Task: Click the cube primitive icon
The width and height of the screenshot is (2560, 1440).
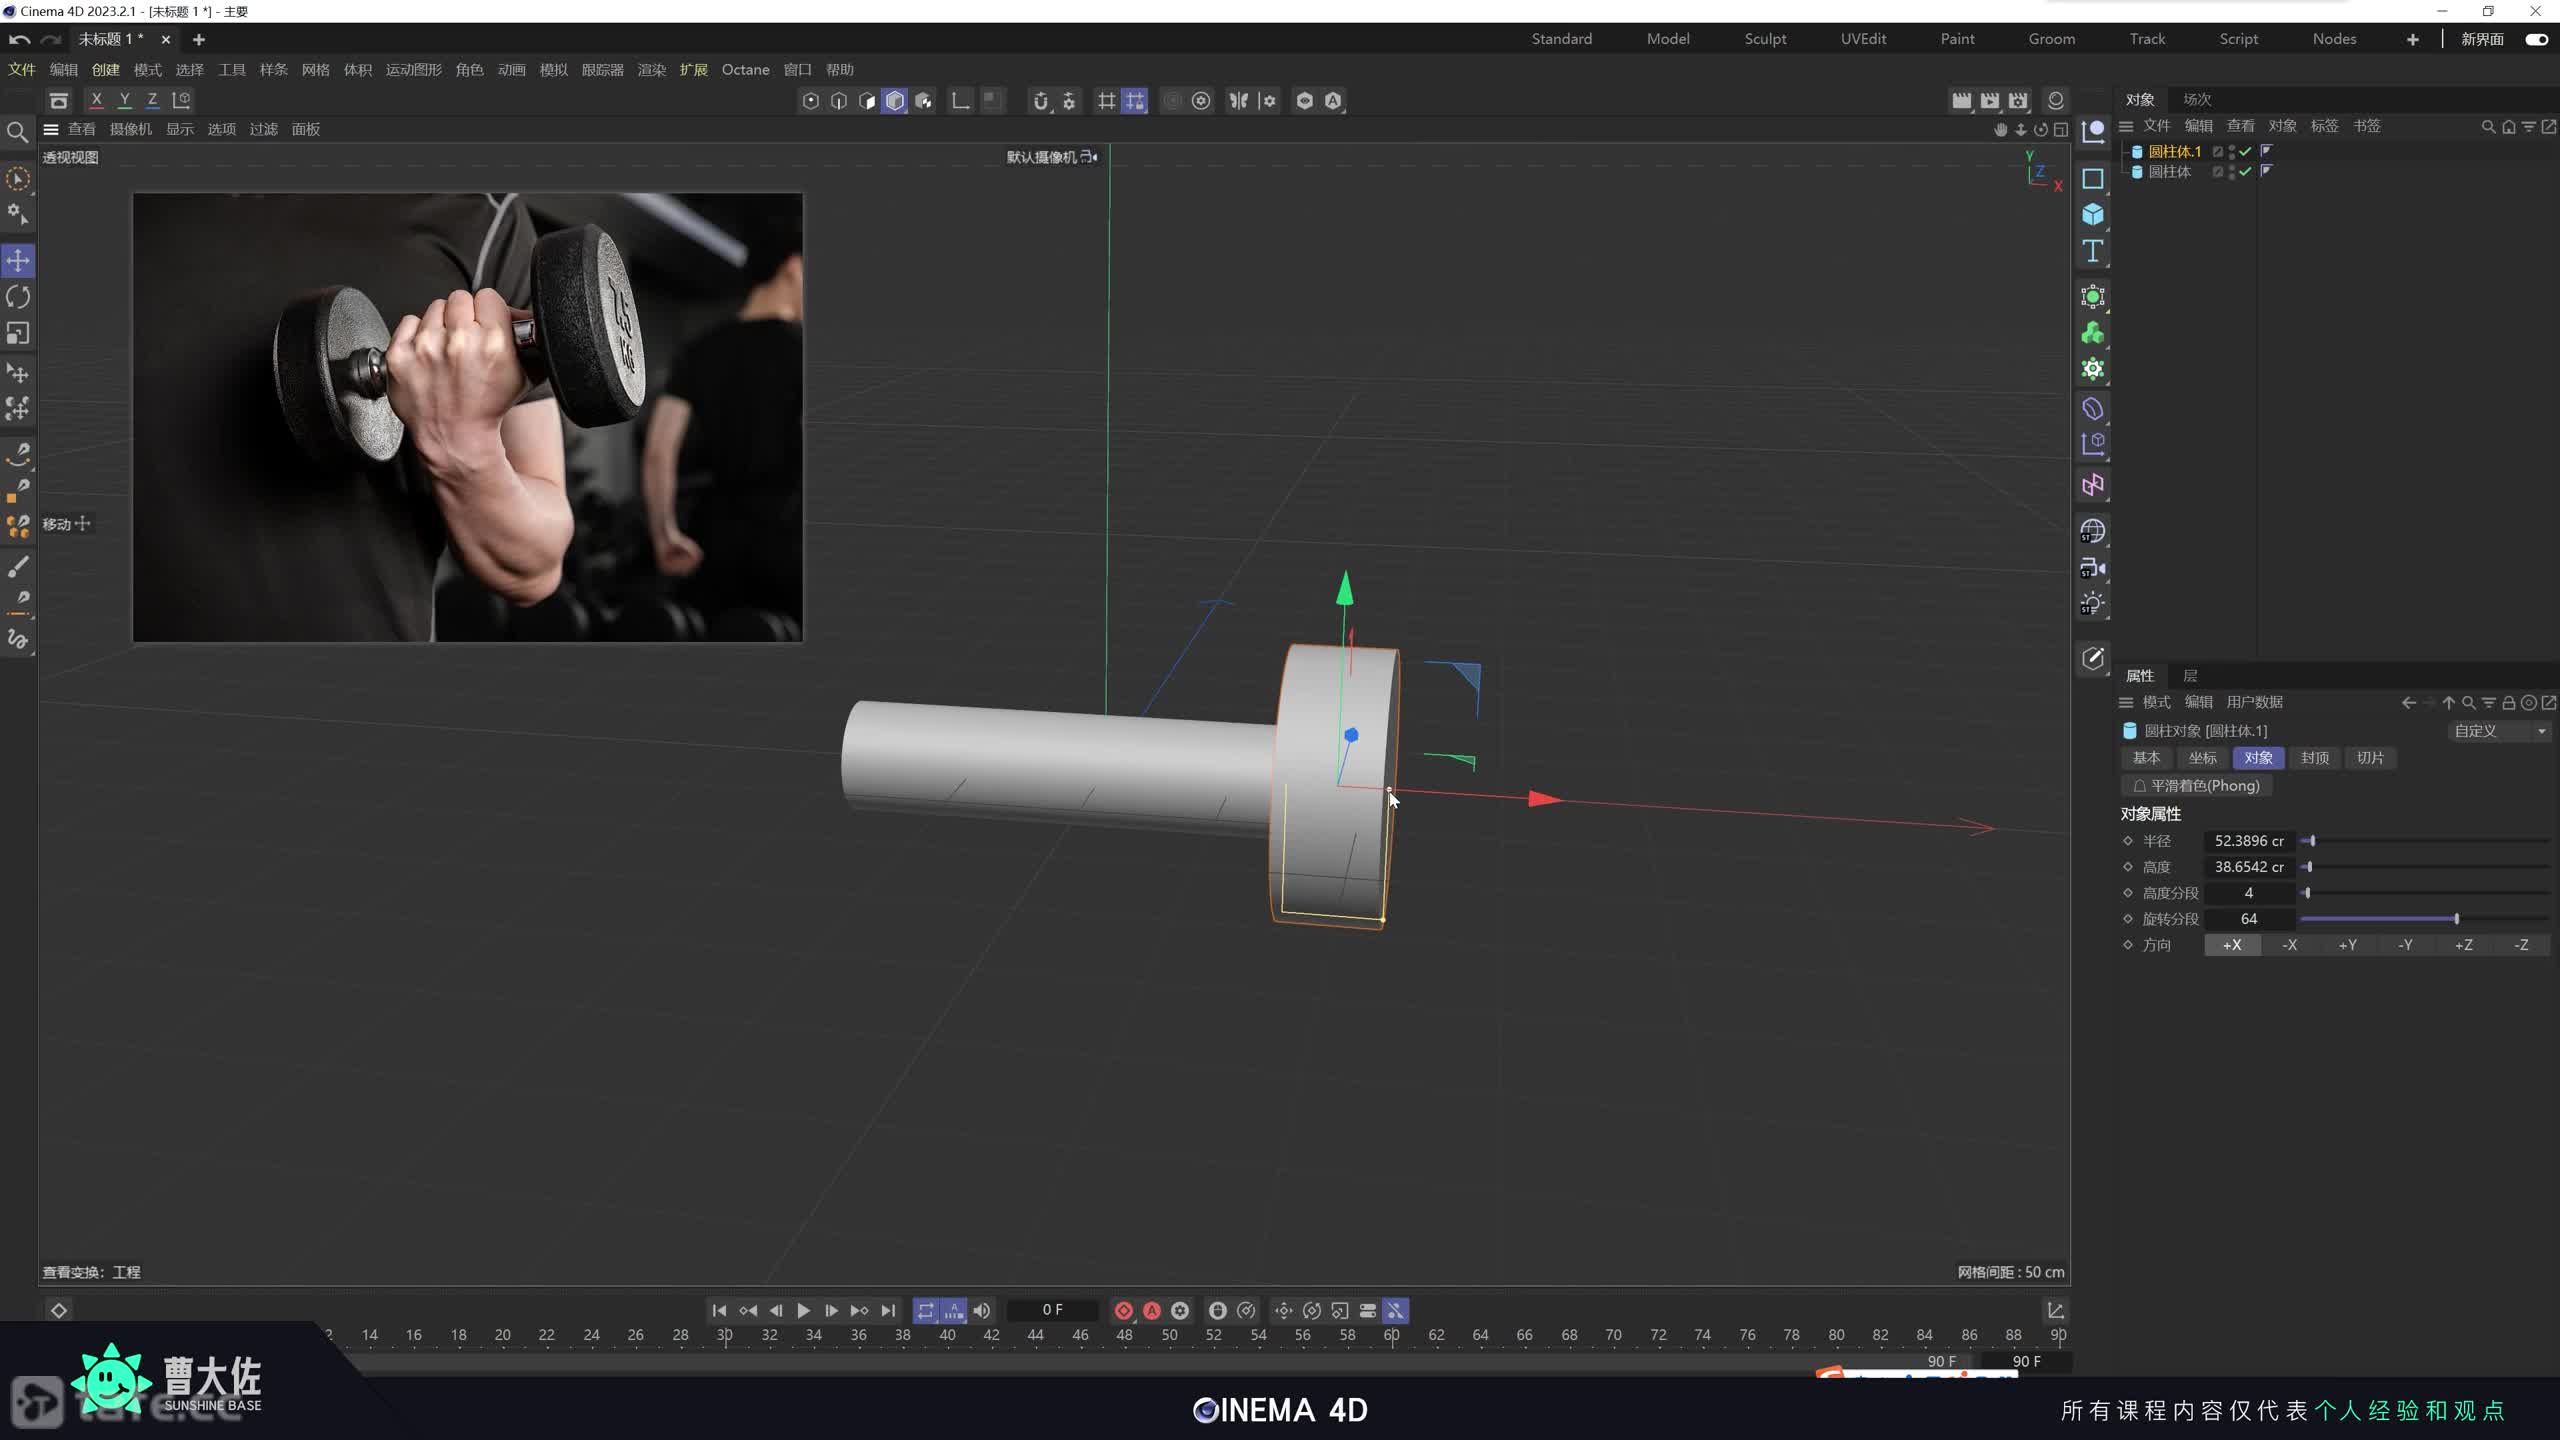Action: point(2092,215)
